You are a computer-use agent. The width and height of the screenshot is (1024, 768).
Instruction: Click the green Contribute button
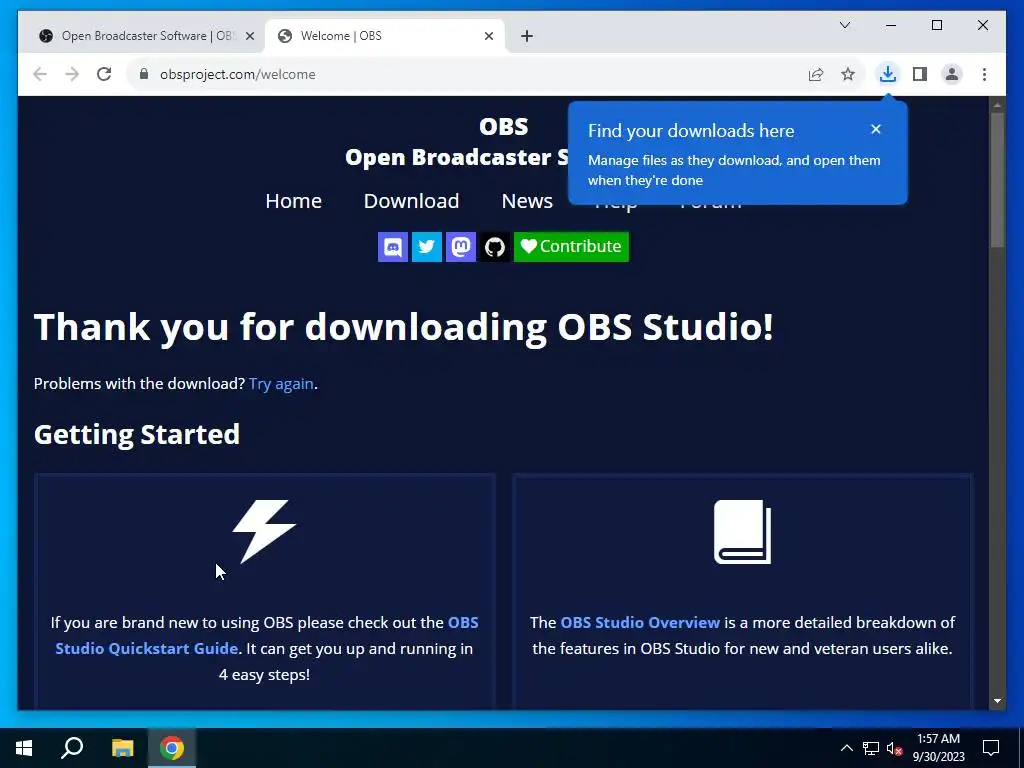pos(571,247)
